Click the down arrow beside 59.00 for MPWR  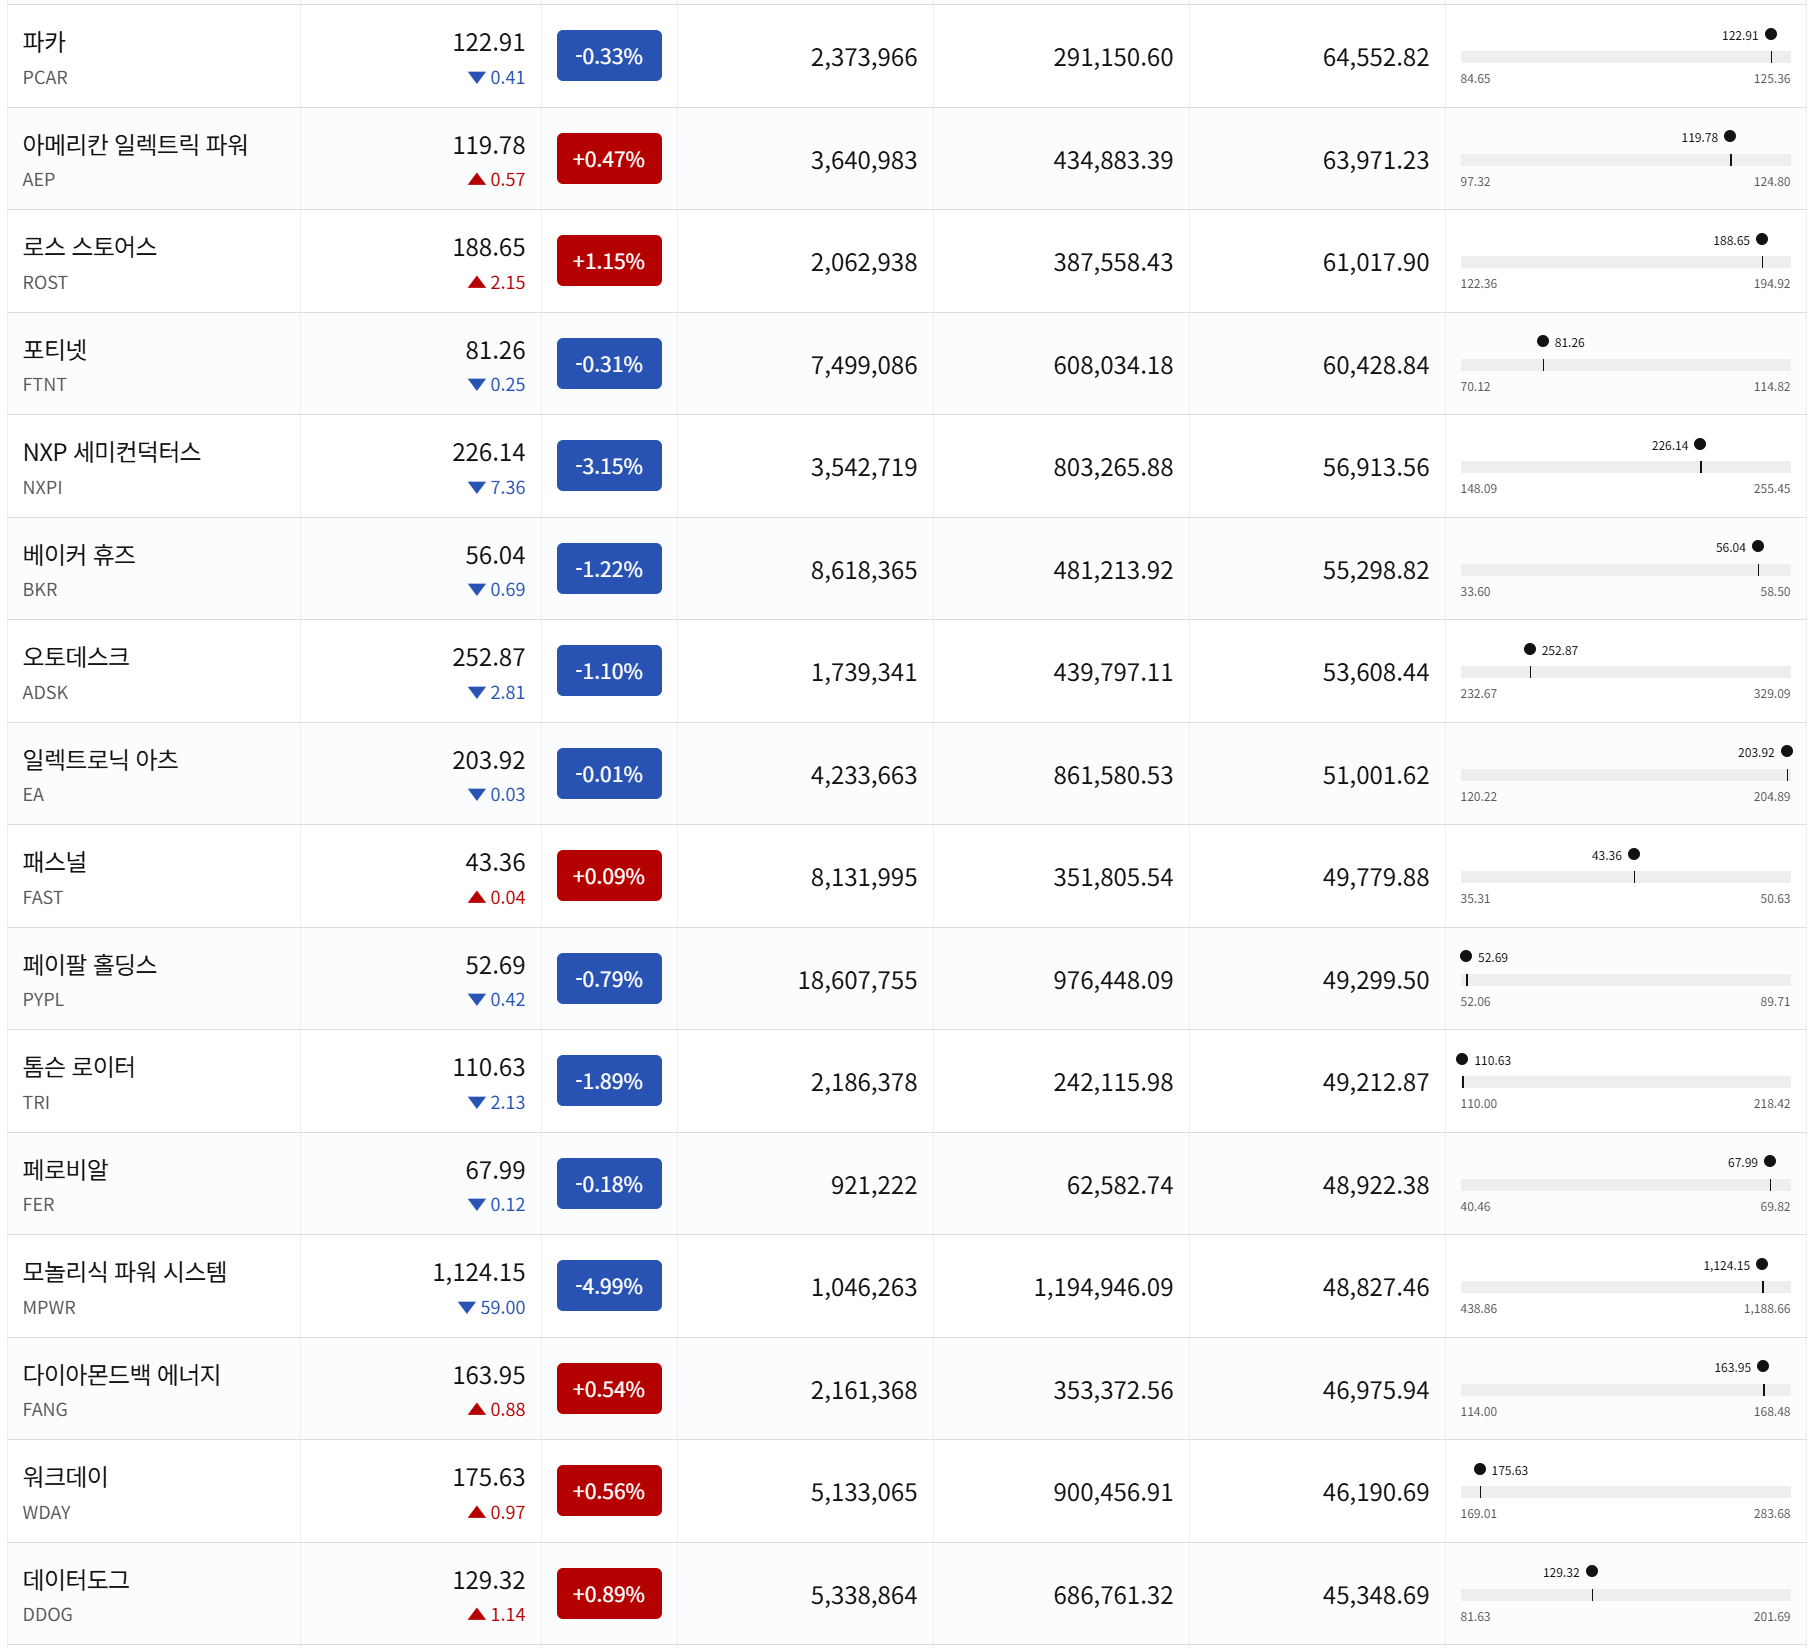point(467,1308)
